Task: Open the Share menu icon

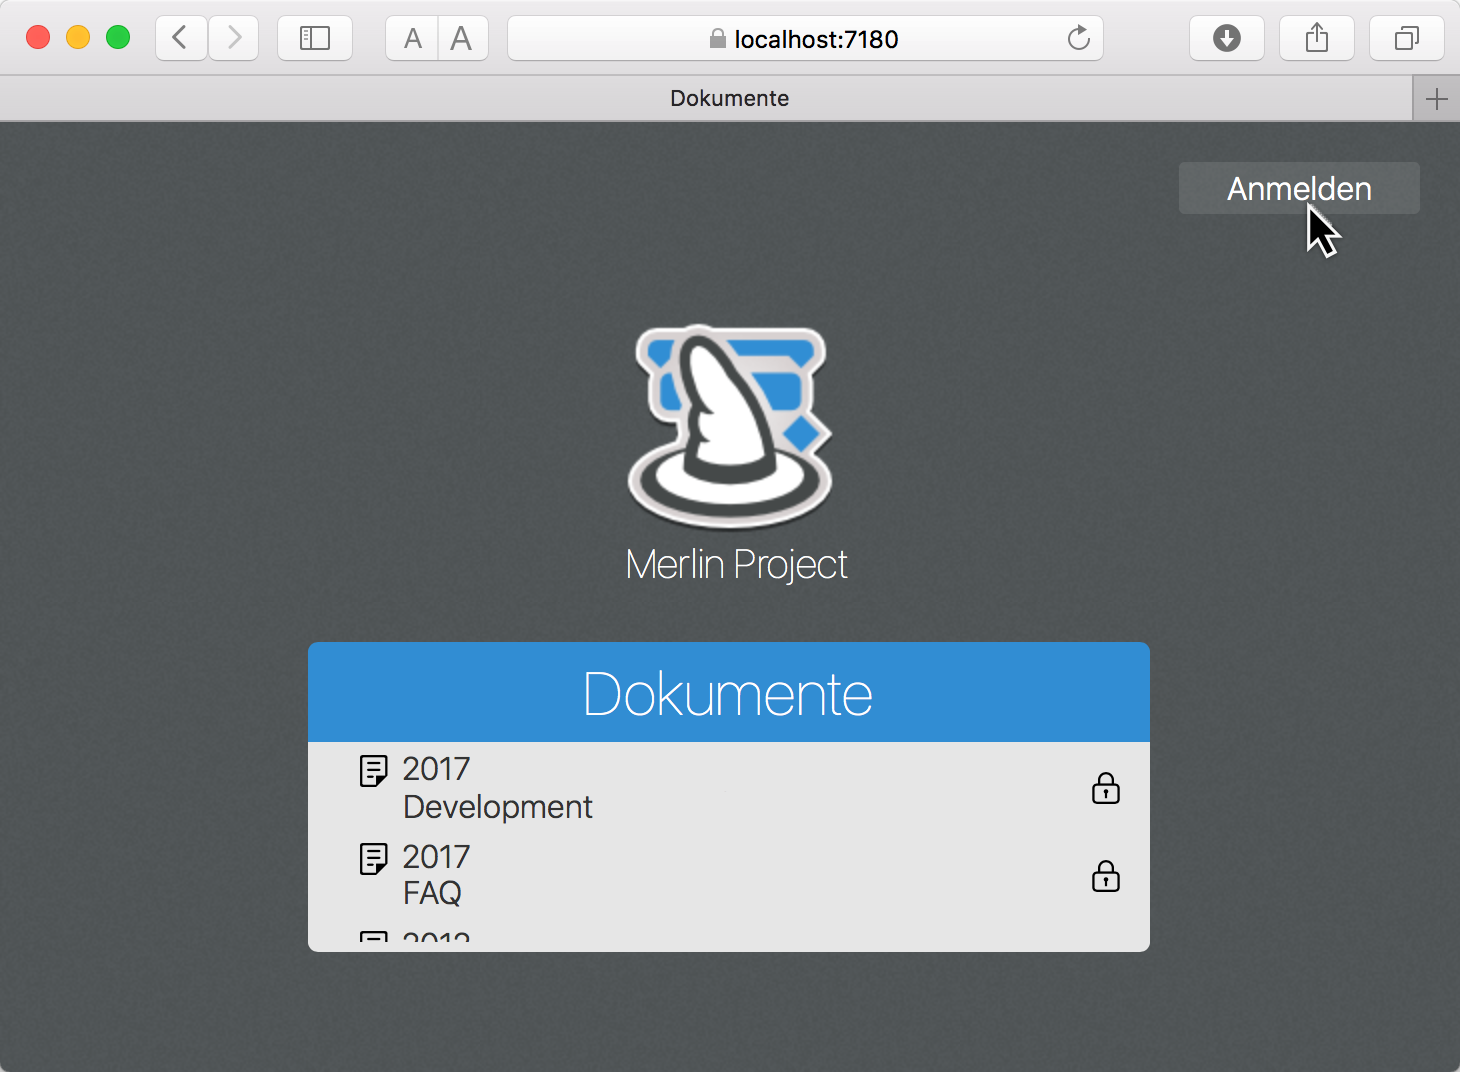Action: tap(1317, 38)
